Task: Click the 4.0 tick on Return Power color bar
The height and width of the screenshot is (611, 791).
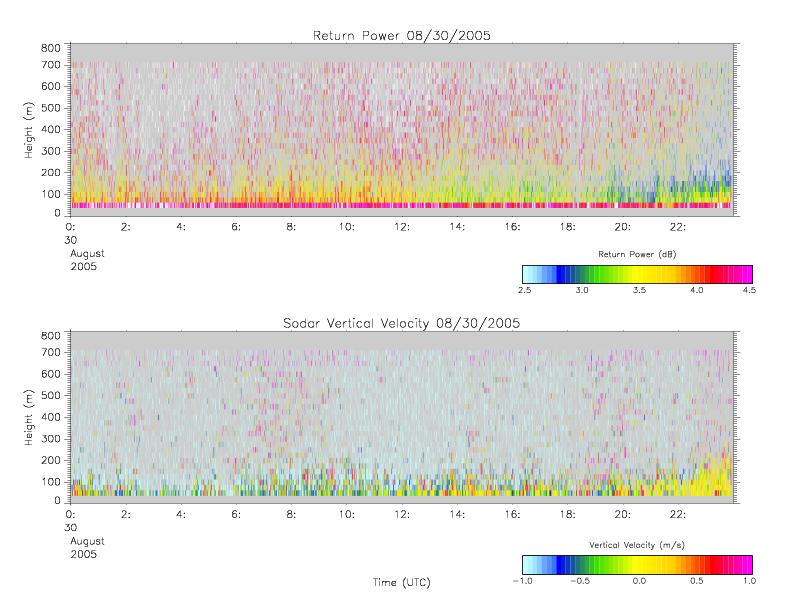Action: tap(697, 290)
